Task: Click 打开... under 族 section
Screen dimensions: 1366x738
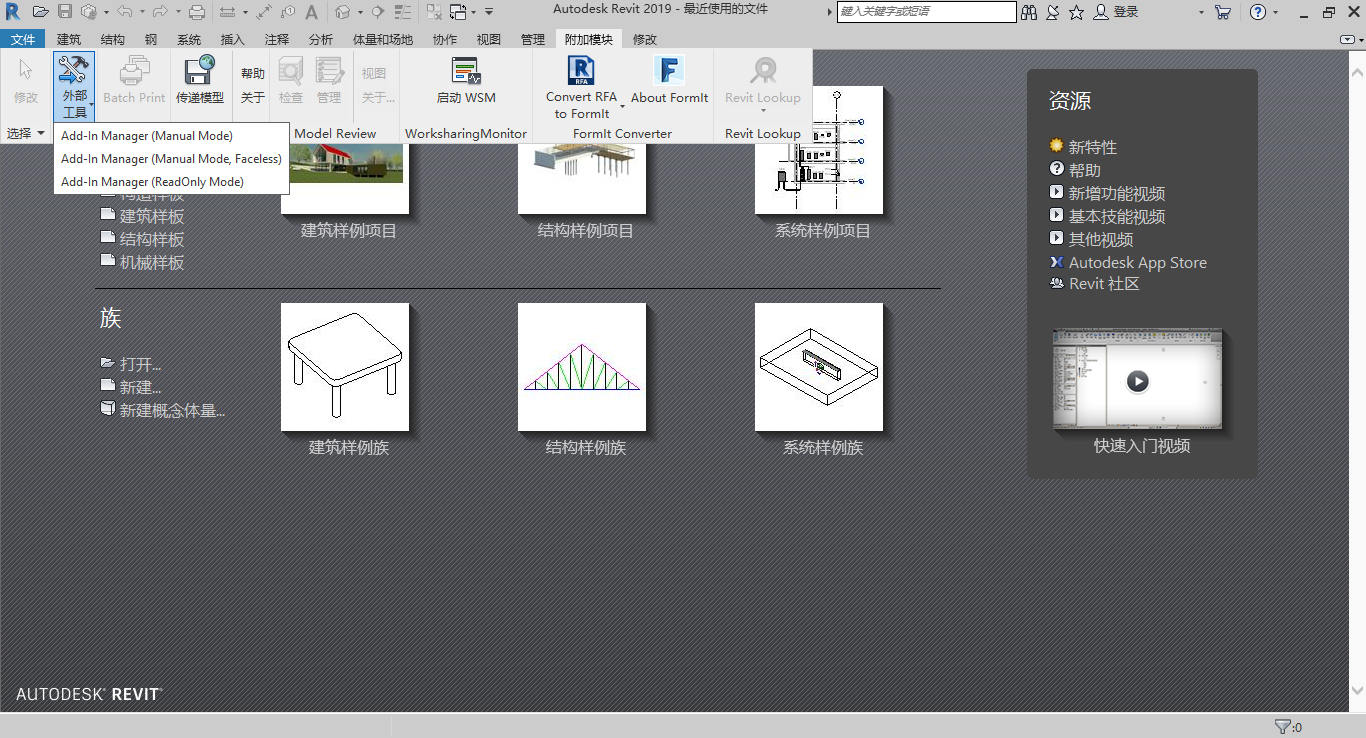Action: (140, 365)
